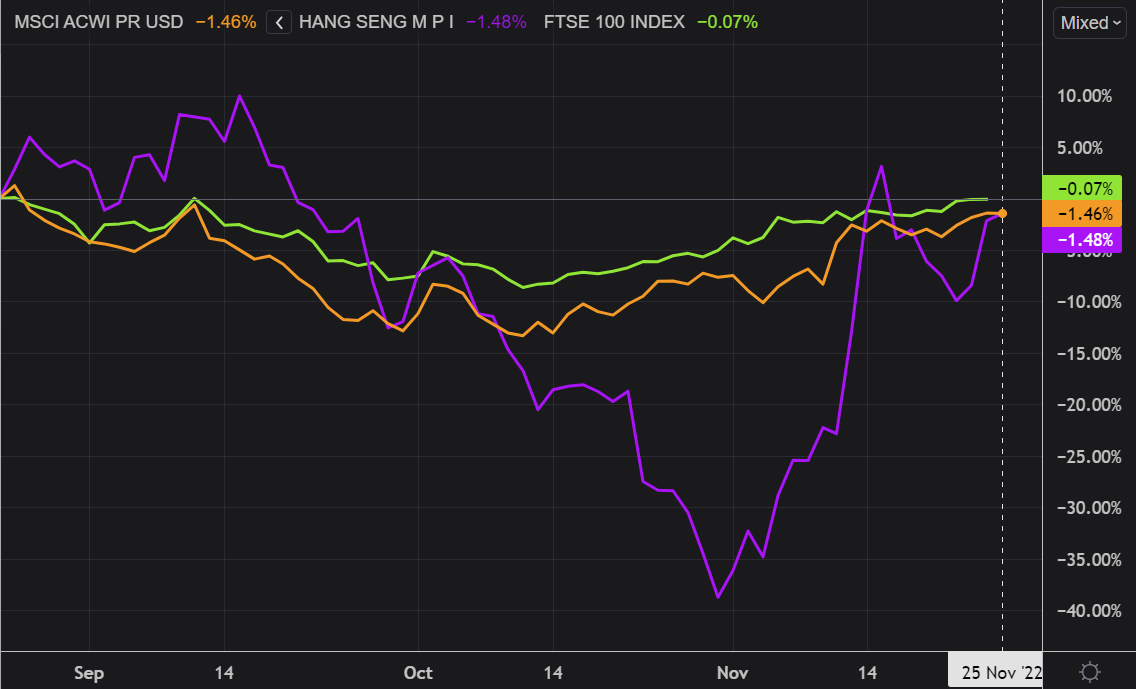This screenshot has height=689, width=1136.
Task: Click the Sep label on the time axis
Action: (x=89, y=673)
